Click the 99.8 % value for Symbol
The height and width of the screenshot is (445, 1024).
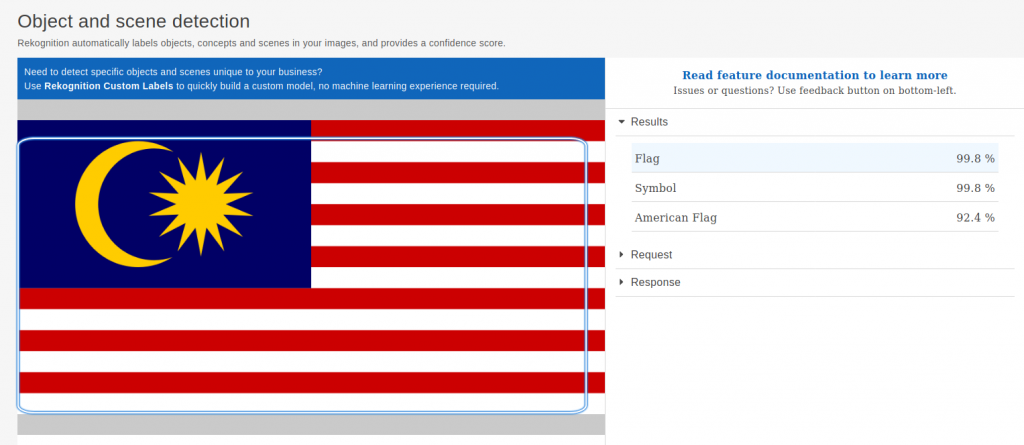[x=975, y=188]
